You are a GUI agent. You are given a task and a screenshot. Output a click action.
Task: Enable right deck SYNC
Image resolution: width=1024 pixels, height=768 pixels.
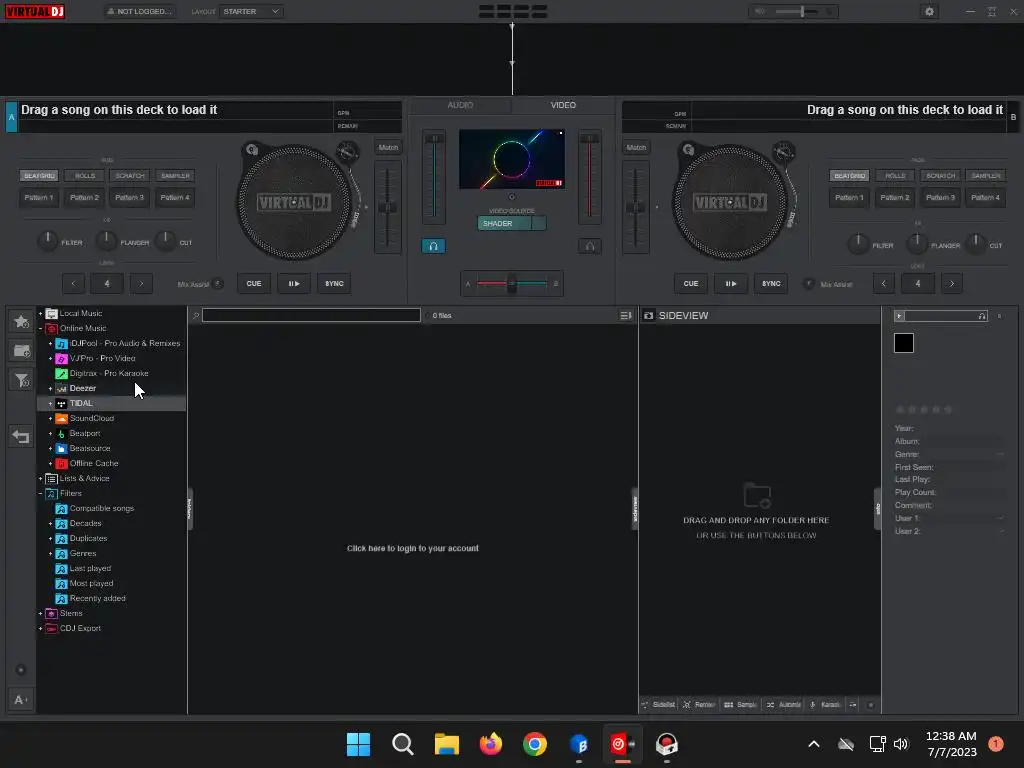tap(771, 283)
